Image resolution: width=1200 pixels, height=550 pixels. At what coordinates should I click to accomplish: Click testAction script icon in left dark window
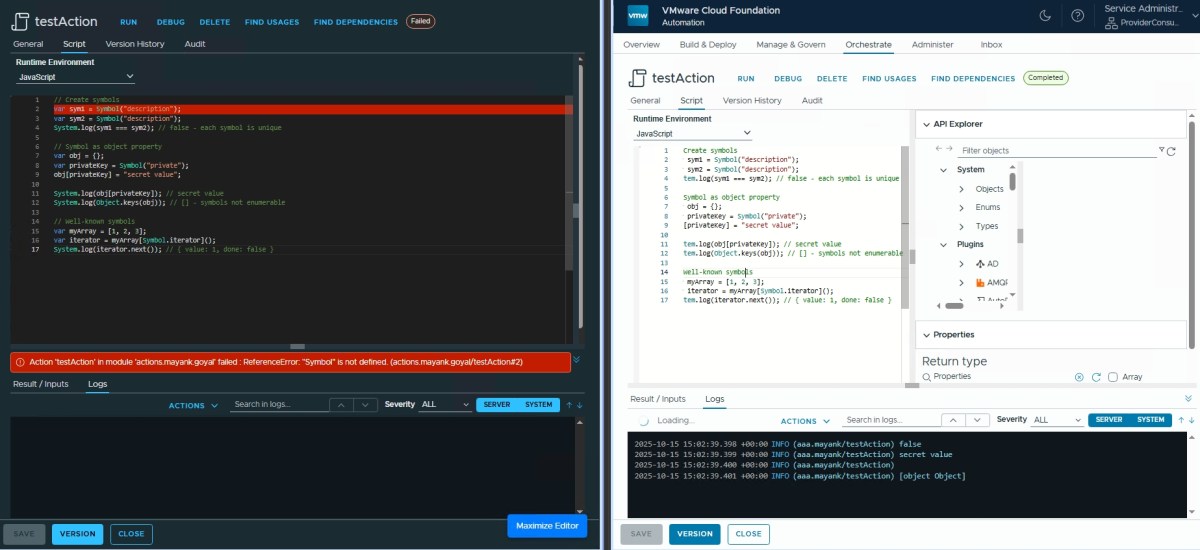pos(19,21)
